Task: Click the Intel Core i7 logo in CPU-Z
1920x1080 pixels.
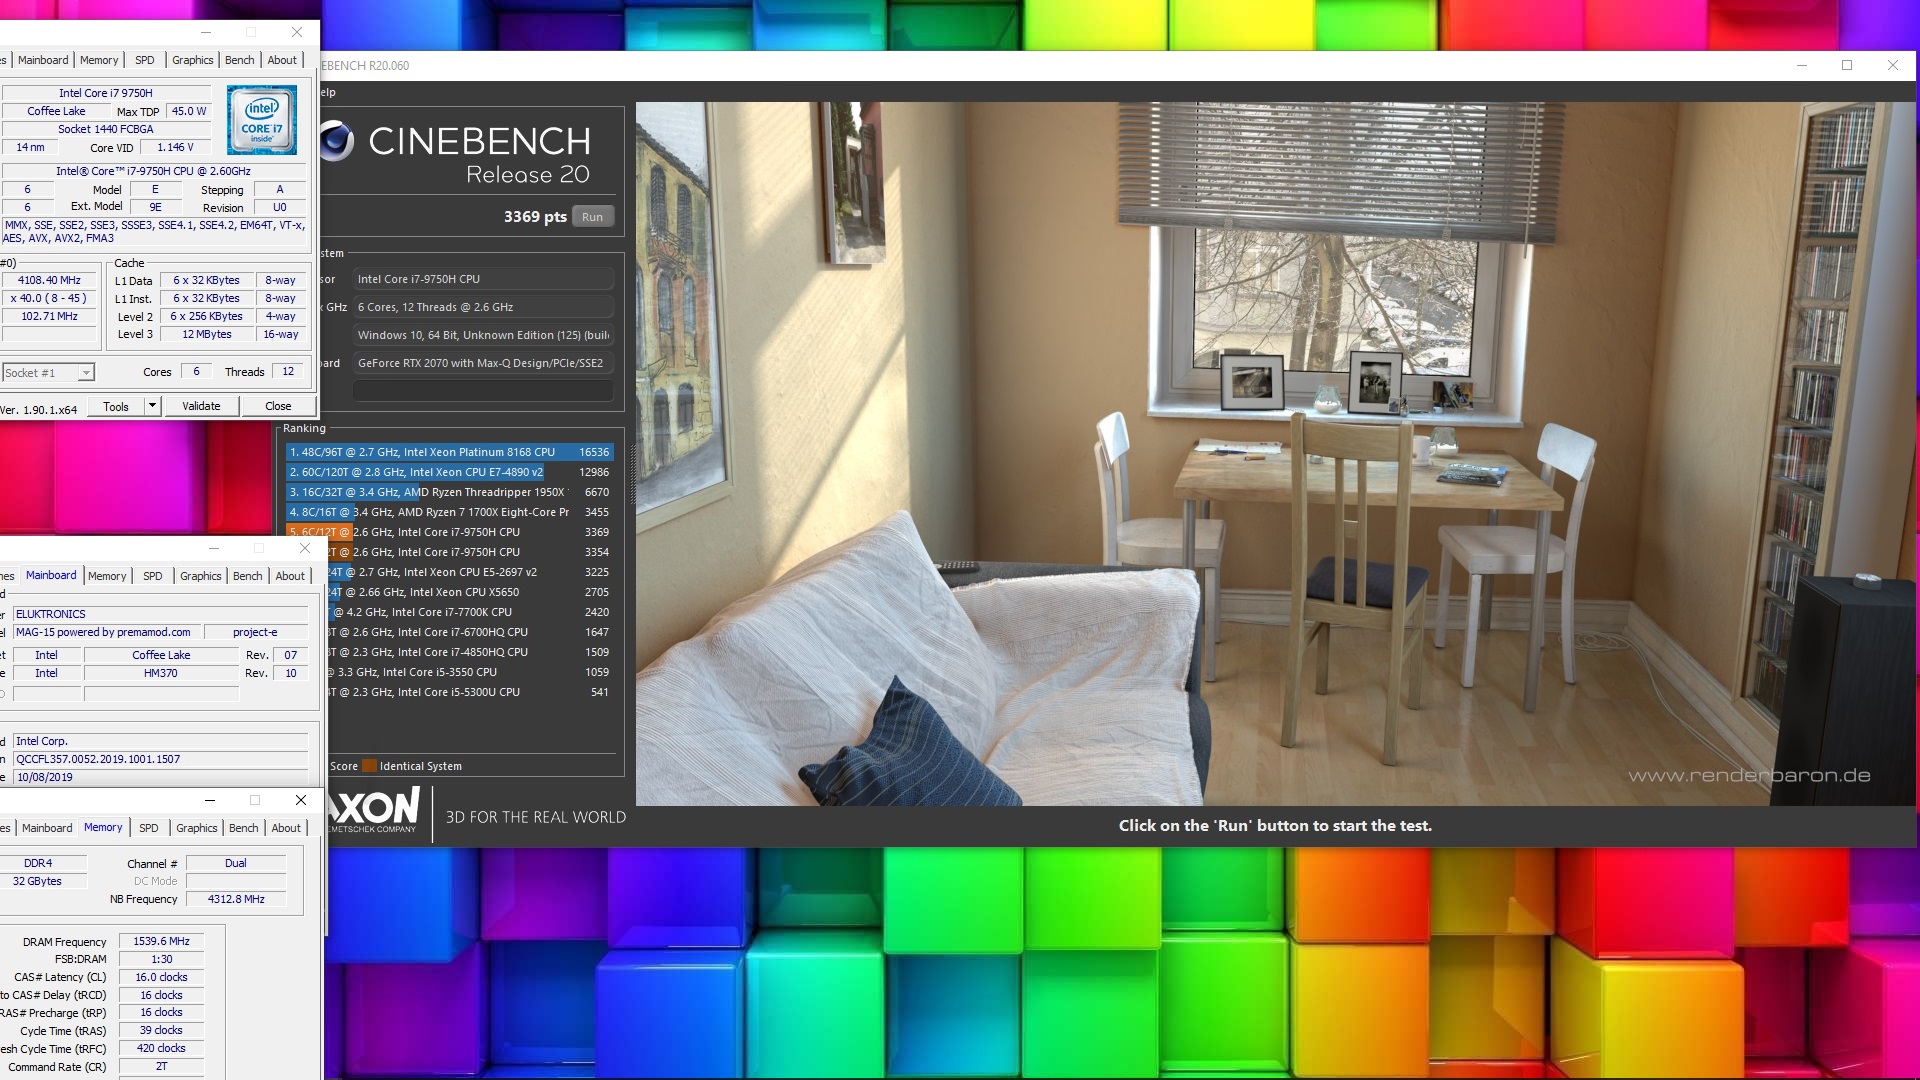Action: (262, 120)
